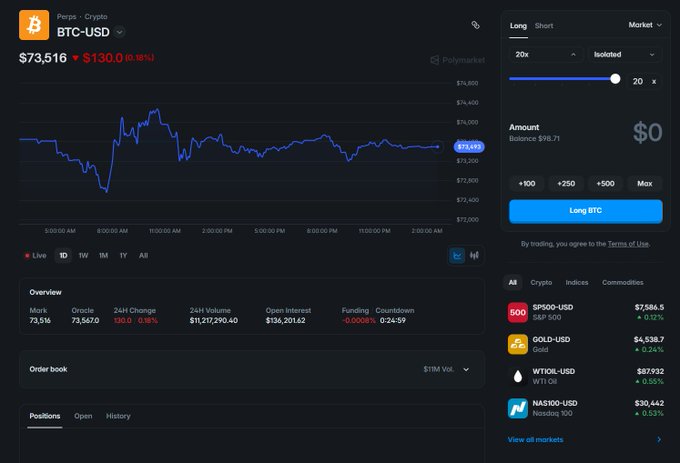Image resolution: width=680 pixels, height=463 pixels.
Task: Toggle Live chart mode
Action: [x=36, y=256]
